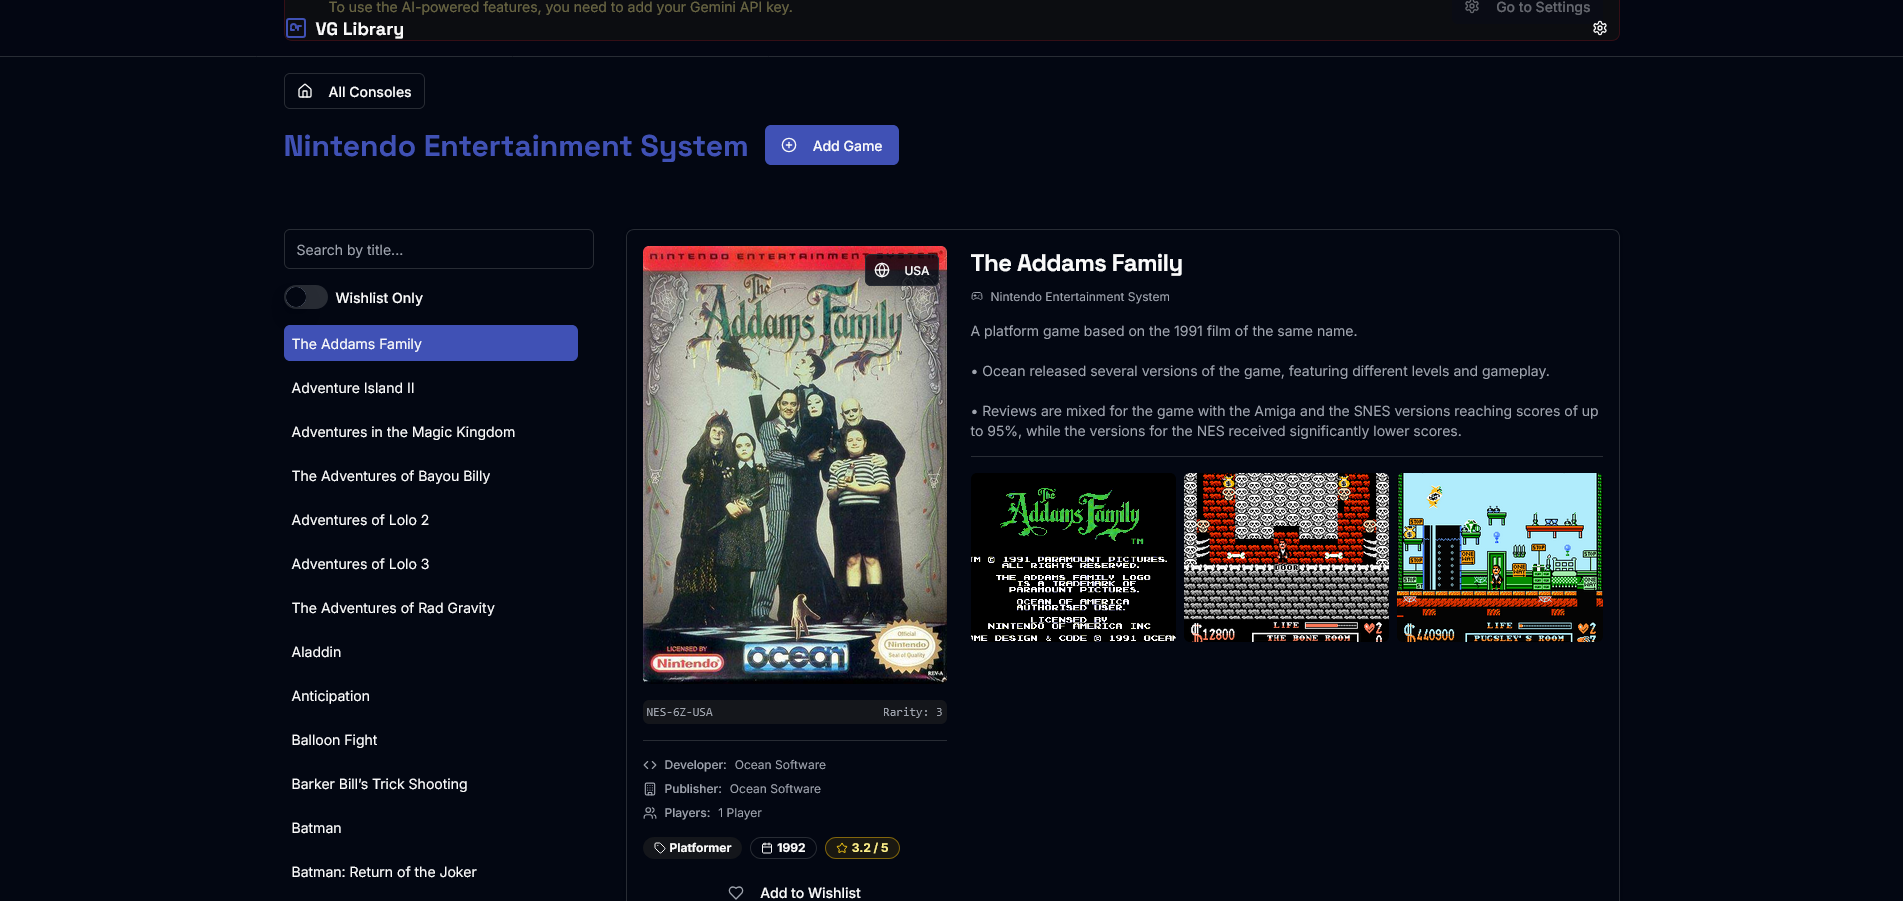Click the VG Library logo icon
1903x901 pixels.
295,28
